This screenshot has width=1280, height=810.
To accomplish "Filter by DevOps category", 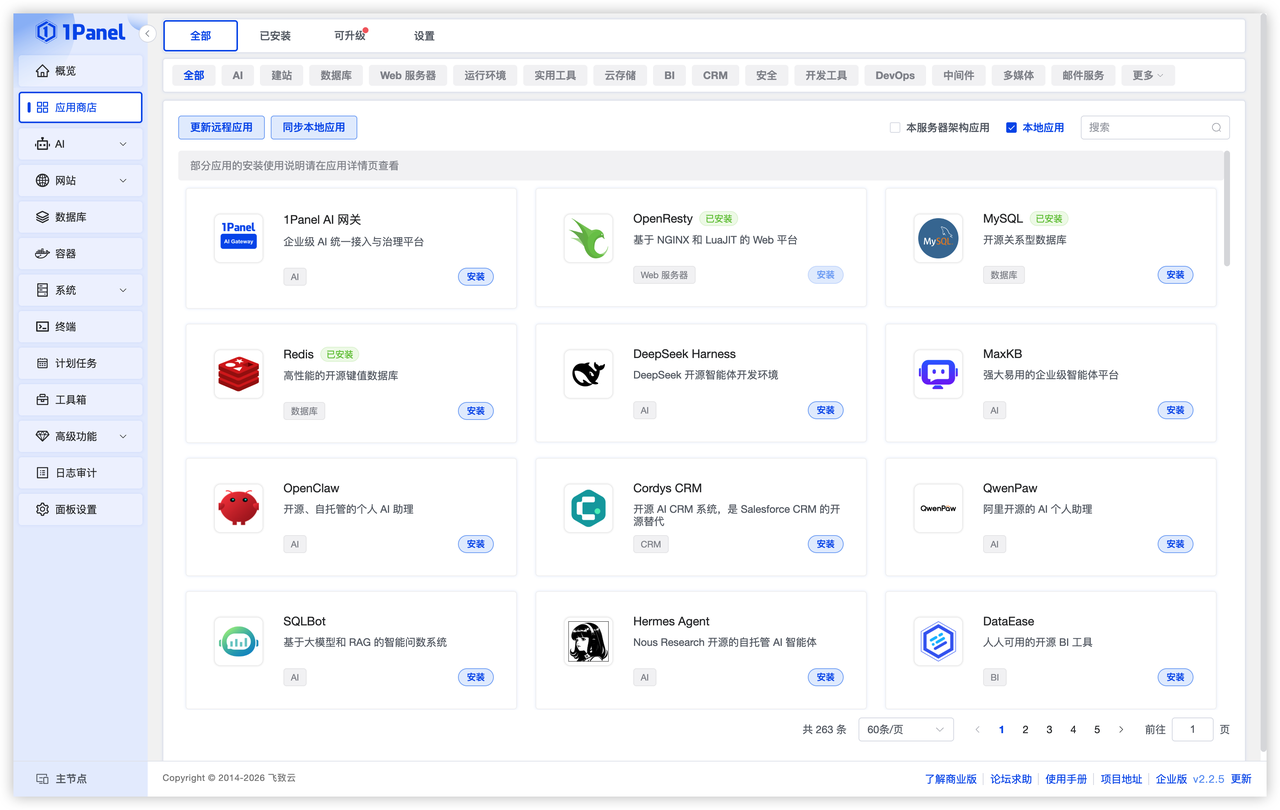I will pyautogui.click(x=895, y=75).
